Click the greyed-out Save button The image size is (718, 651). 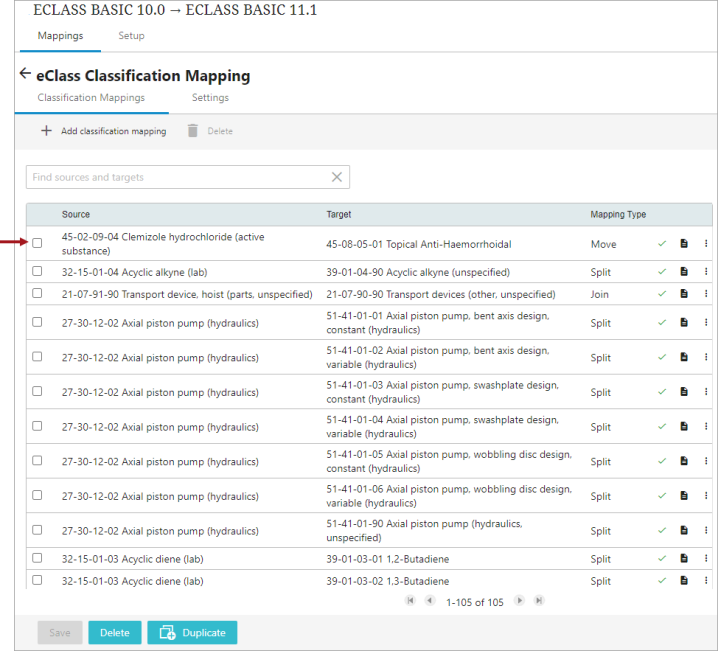tap(60, 632)
